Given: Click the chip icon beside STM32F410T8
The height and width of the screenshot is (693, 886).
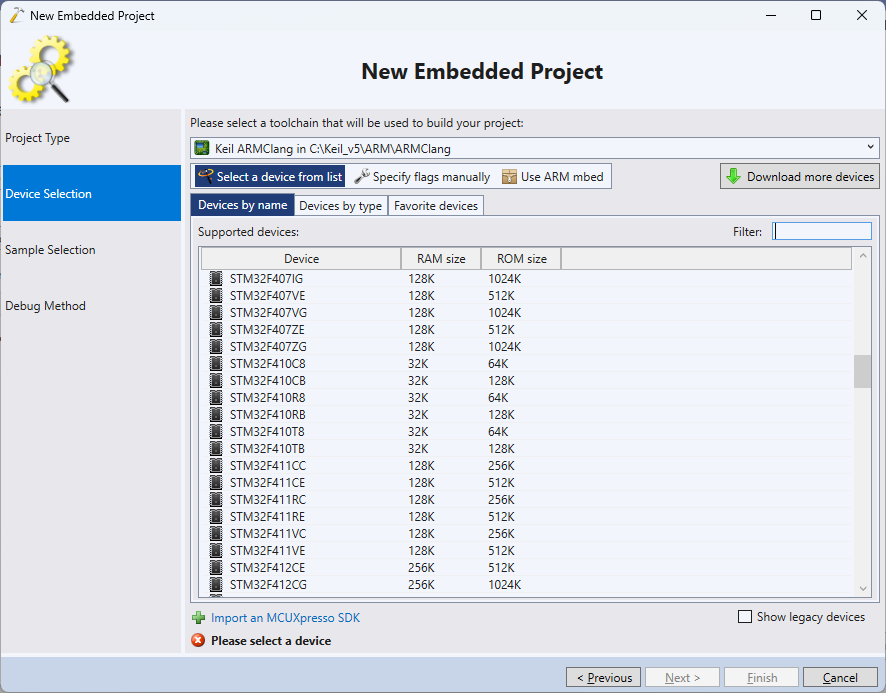Looking at the screenshot, I should pyautogui.click(x=216, y=431).
